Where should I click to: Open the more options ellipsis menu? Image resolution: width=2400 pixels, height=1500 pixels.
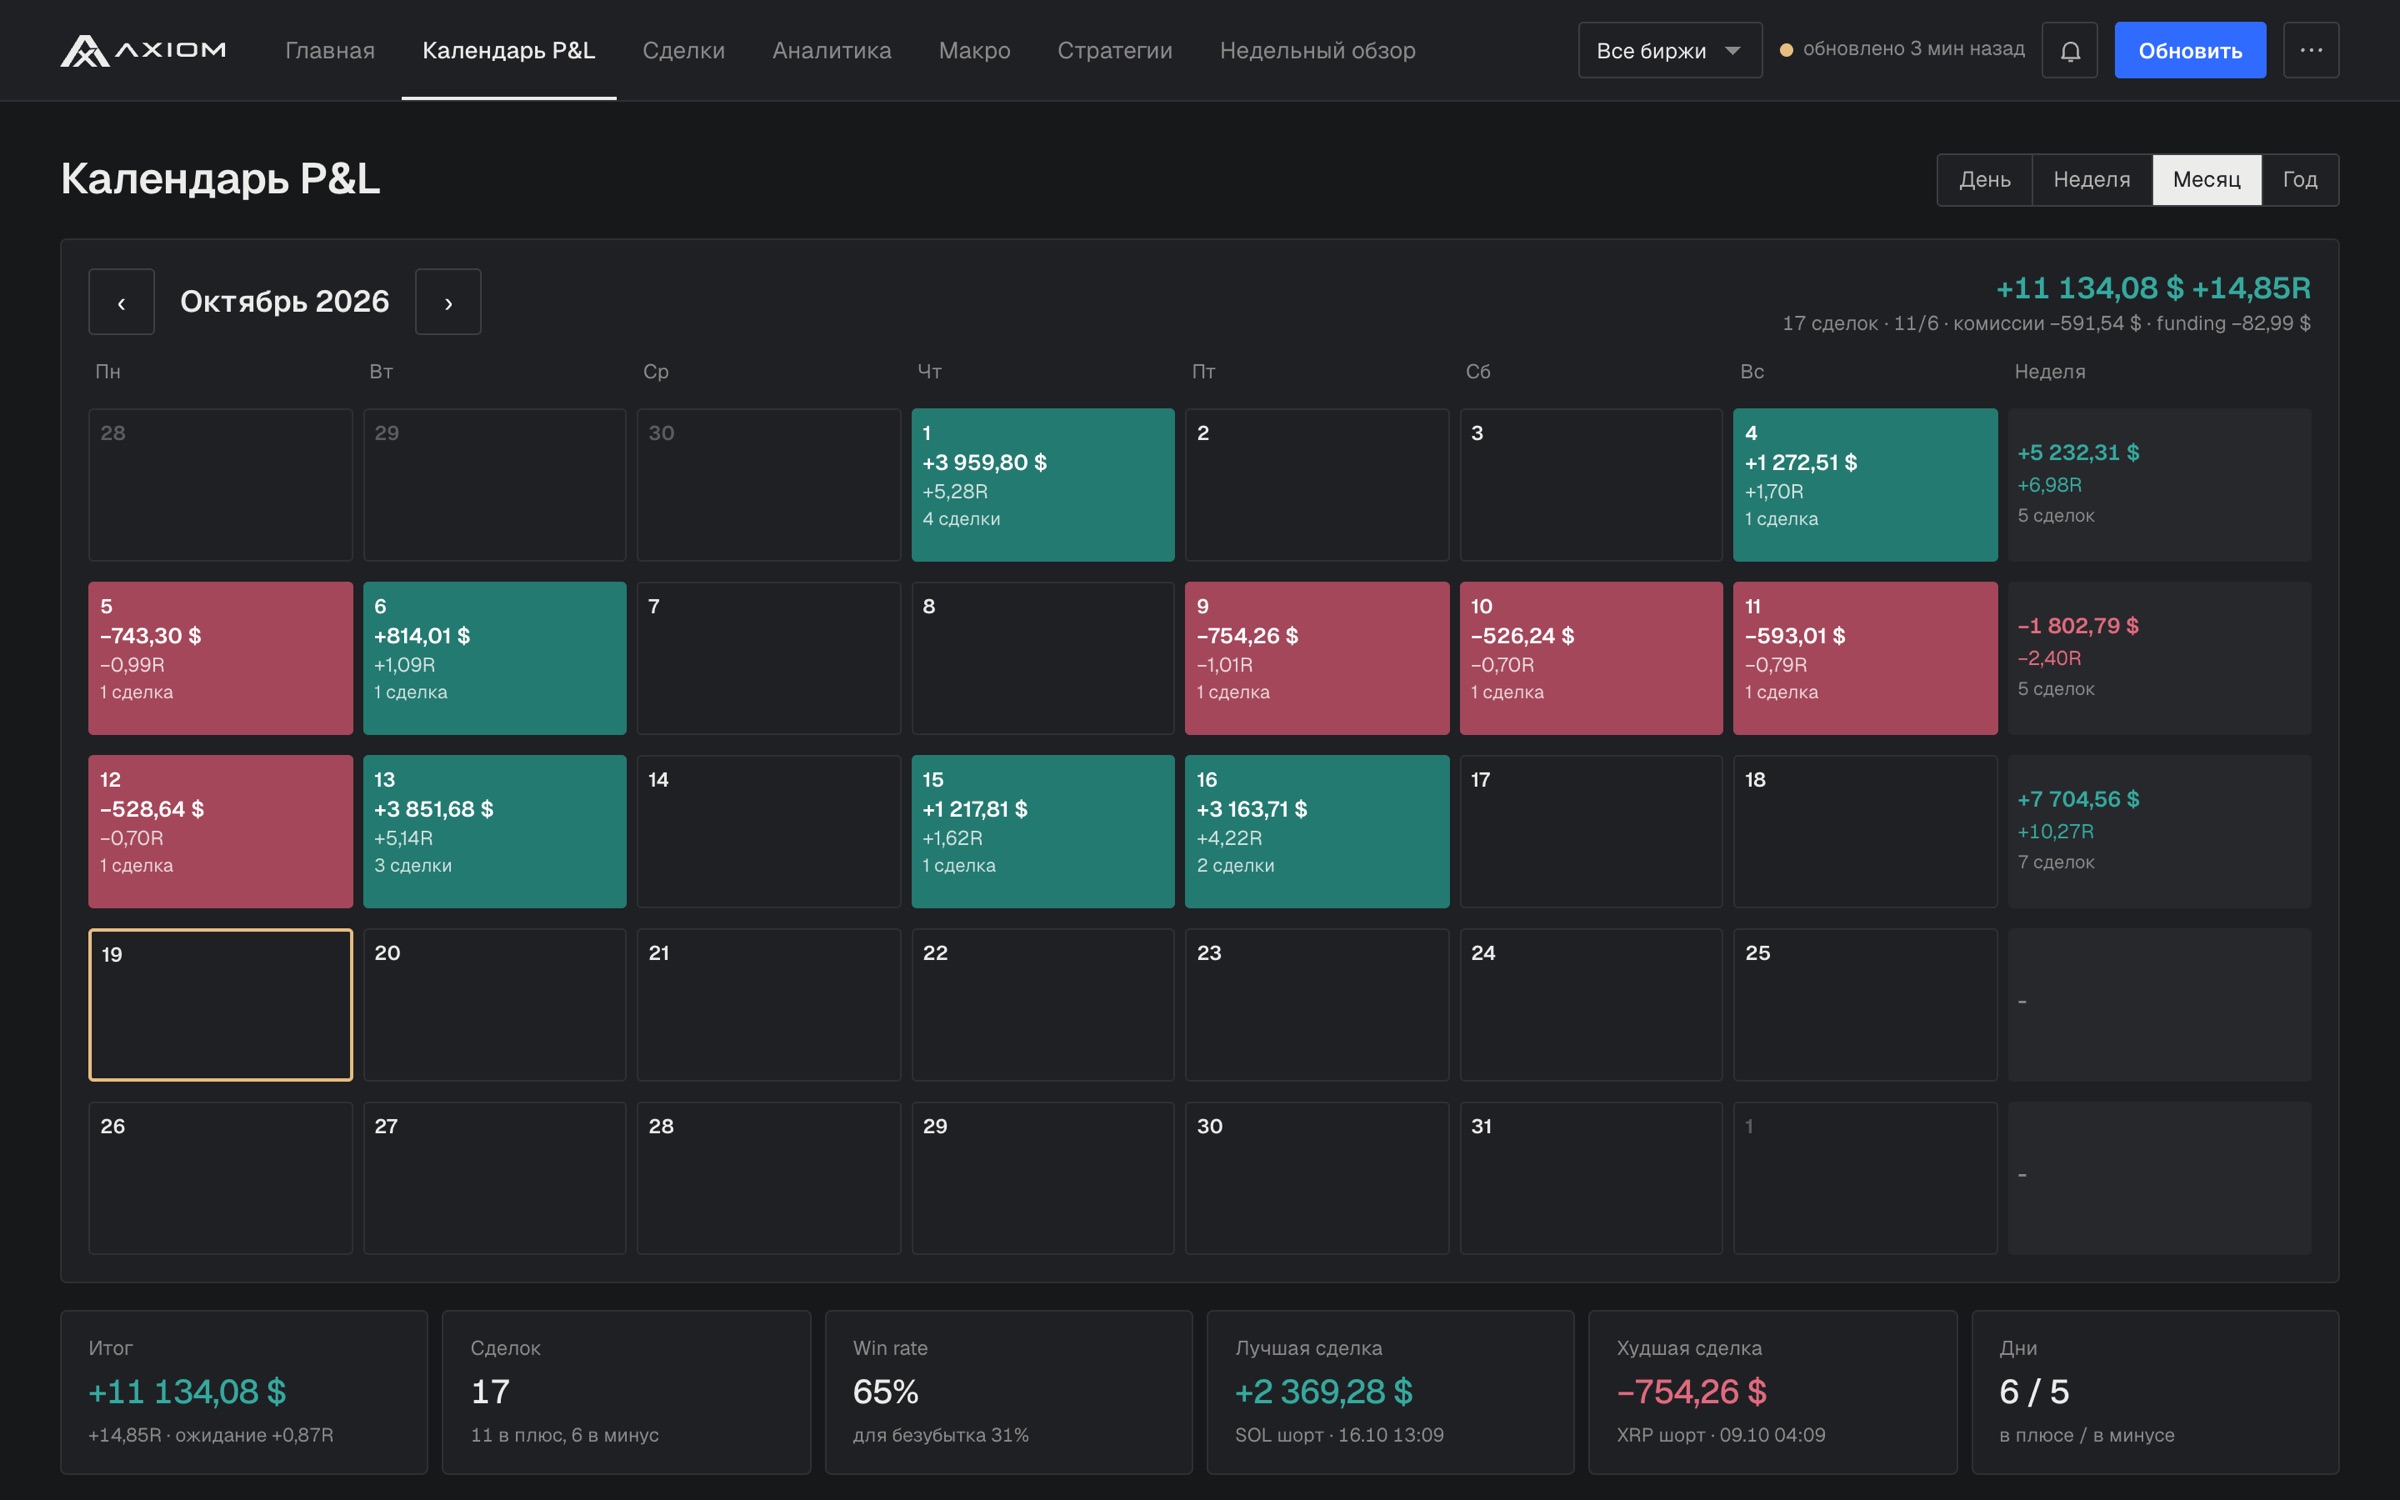(x=2311, y=50)
